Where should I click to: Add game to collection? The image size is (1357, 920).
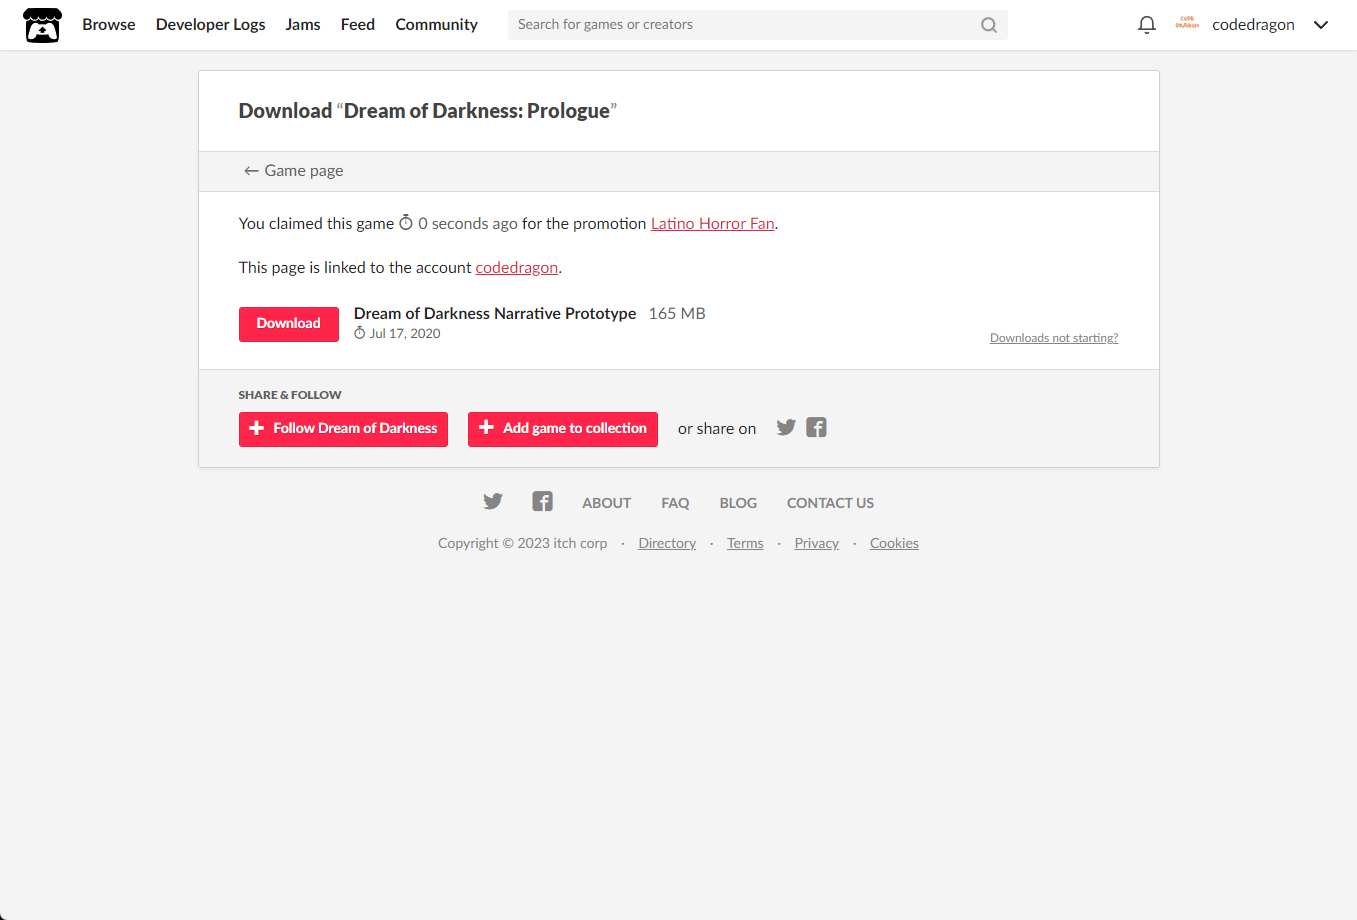(563, 429)
